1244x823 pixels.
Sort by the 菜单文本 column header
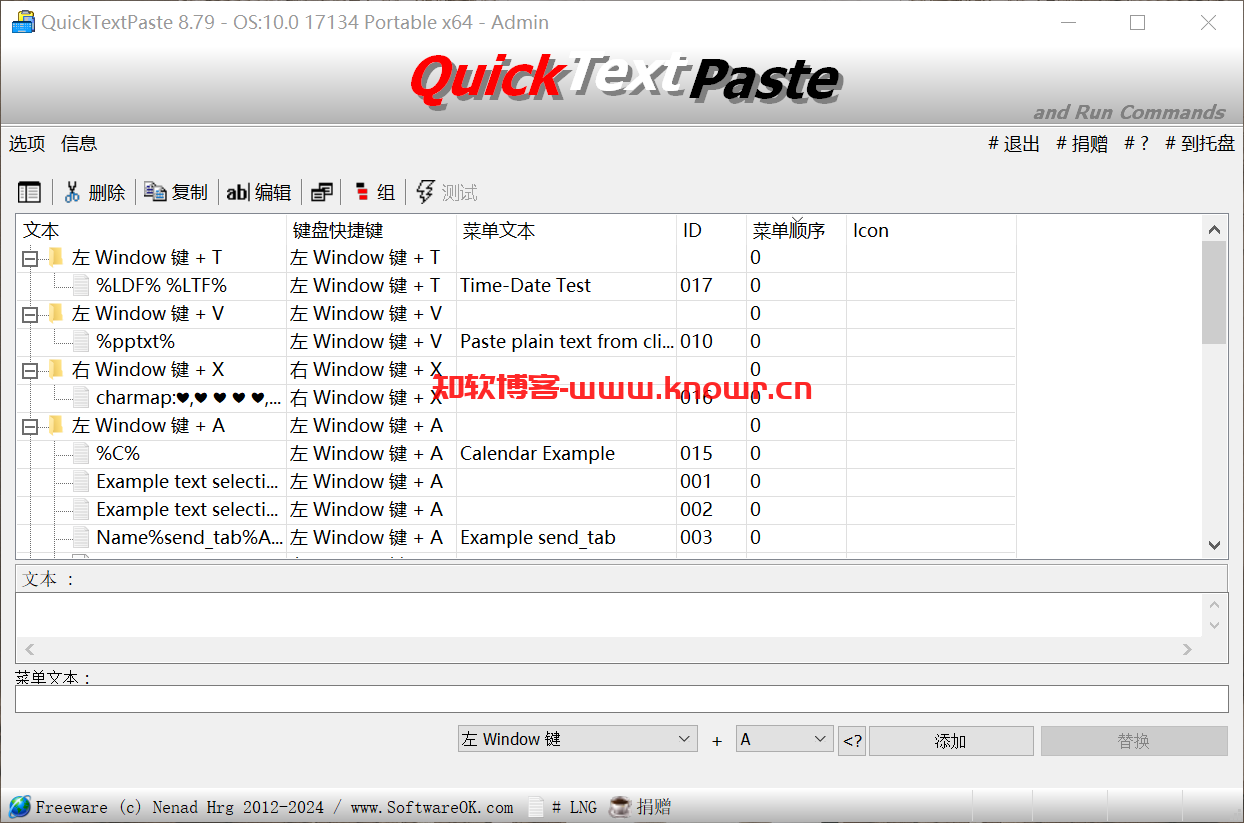(x=567, y=230)
